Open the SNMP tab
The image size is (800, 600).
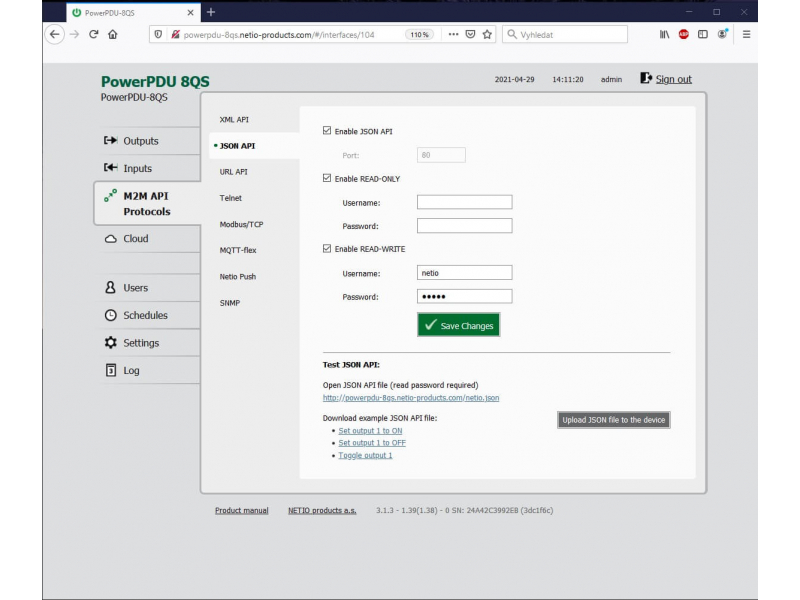click(x=230, y=303)
